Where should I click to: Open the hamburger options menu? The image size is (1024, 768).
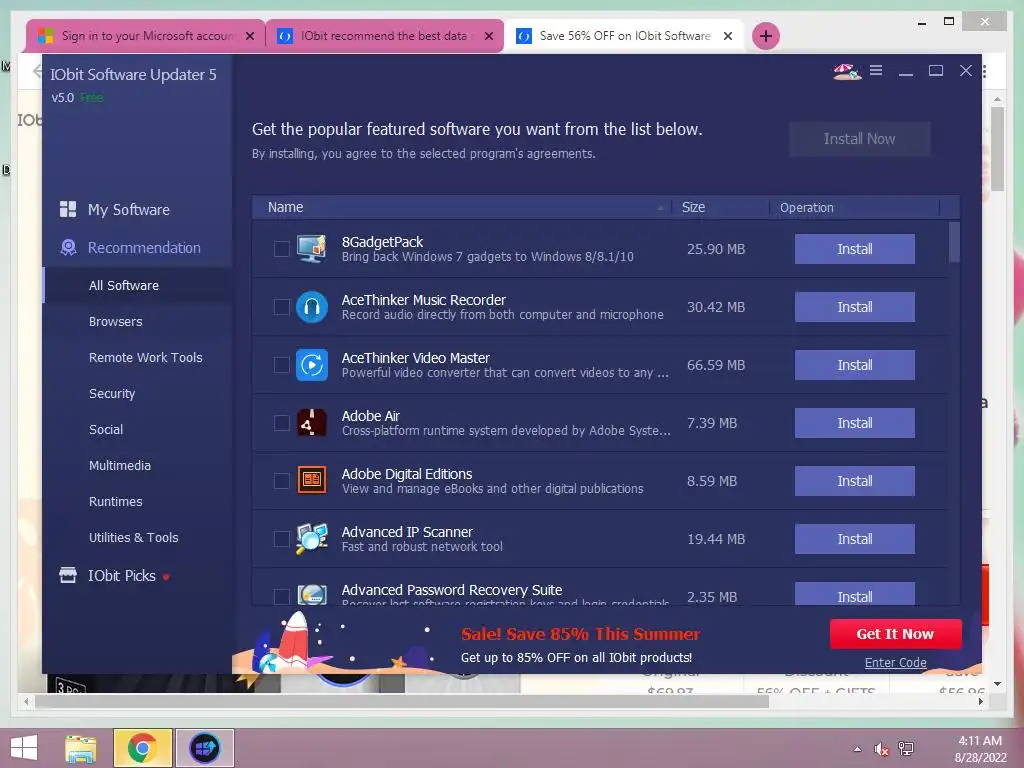coord(876,70)
